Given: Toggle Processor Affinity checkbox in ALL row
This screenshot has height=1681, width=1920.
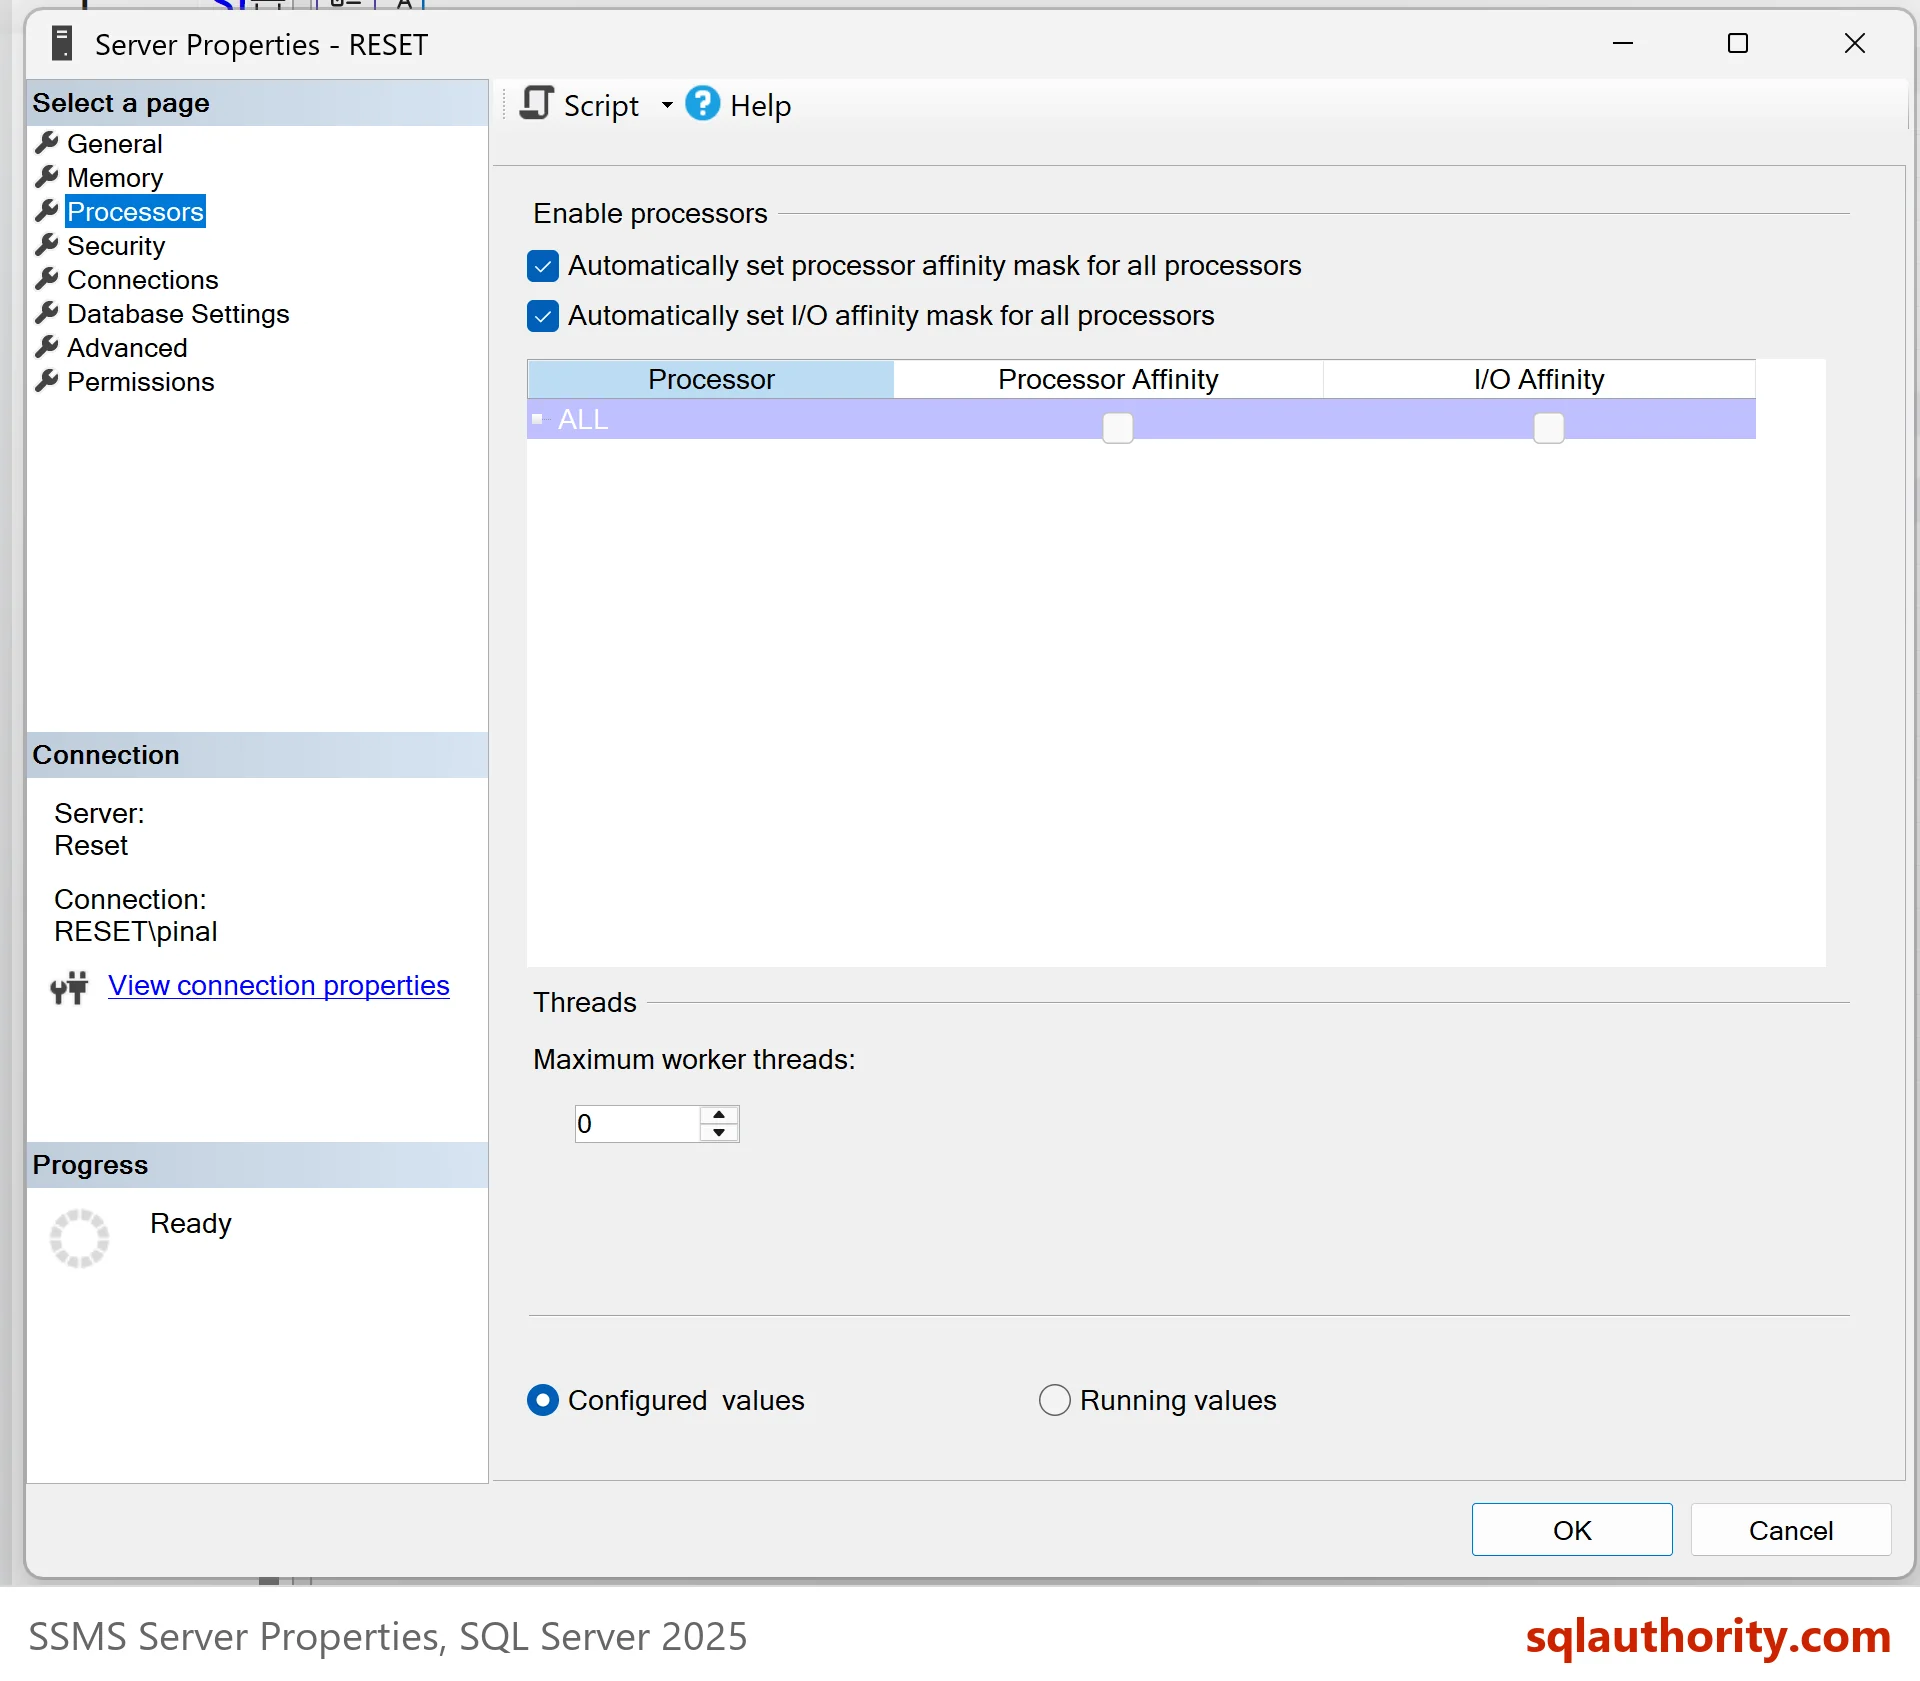Looking at the screenshot, I should (1118, 428).
